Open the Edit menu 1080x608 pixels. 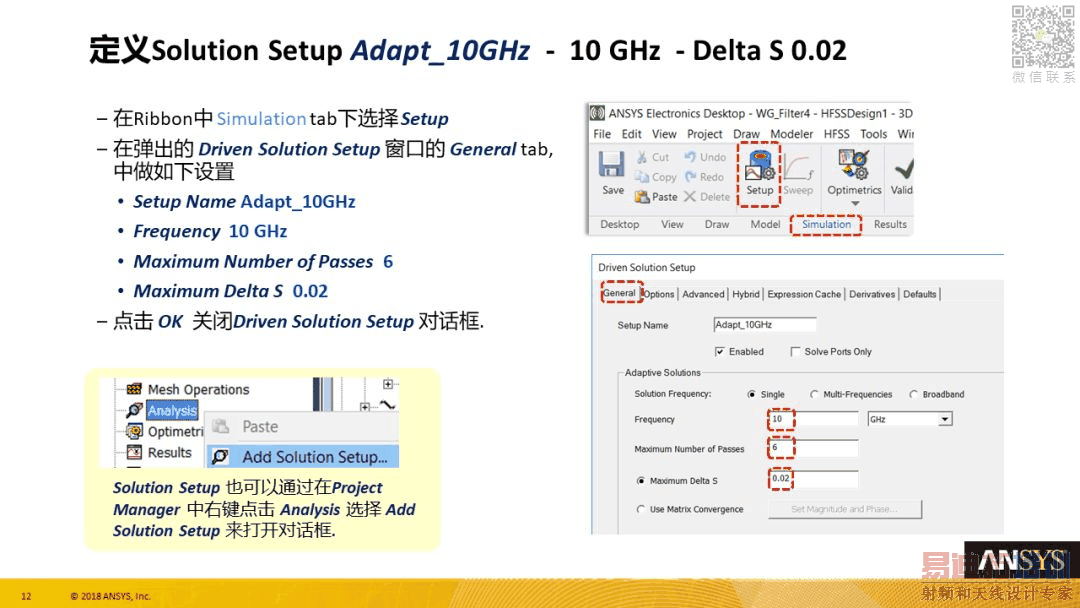[632, 134]
